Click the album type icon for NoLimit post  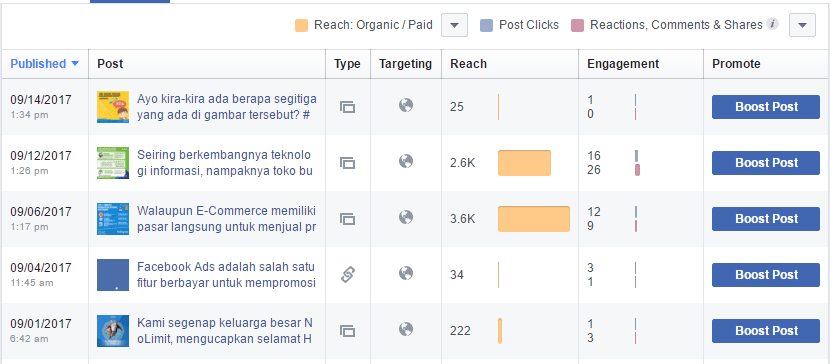coord(347,331)
